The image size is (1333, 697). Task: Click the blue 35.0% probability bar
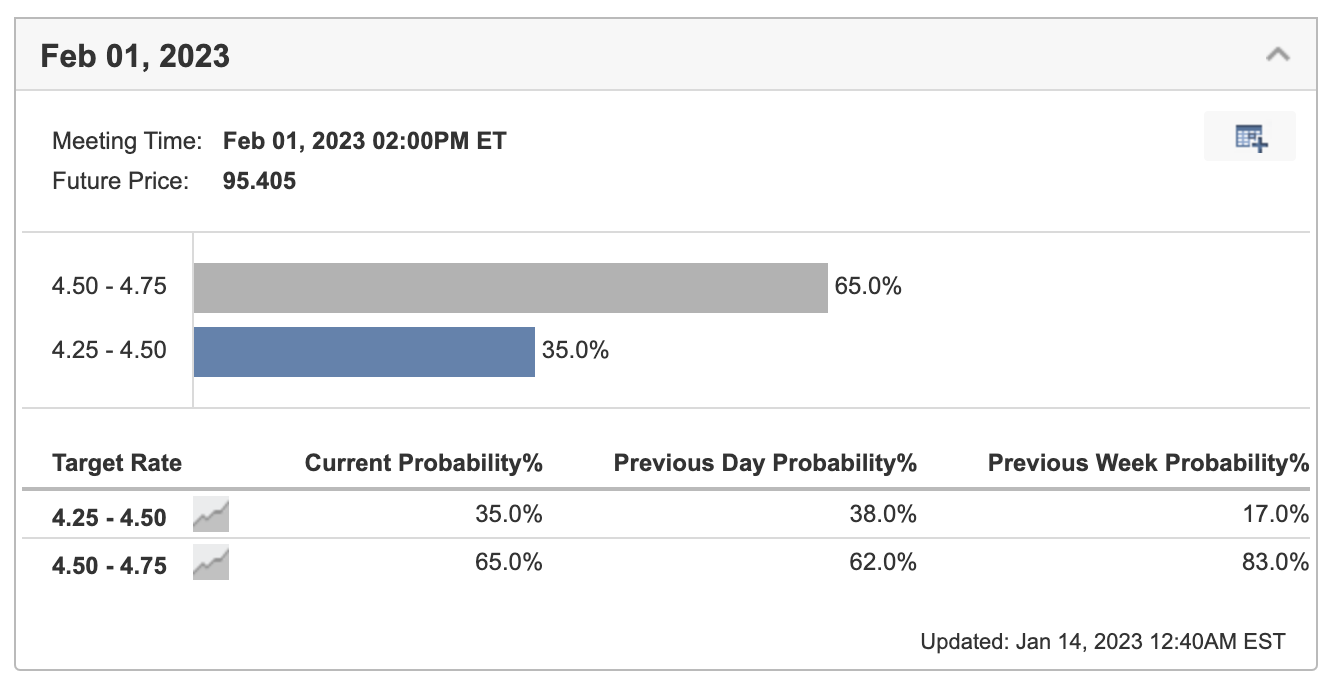pos(364,351)
